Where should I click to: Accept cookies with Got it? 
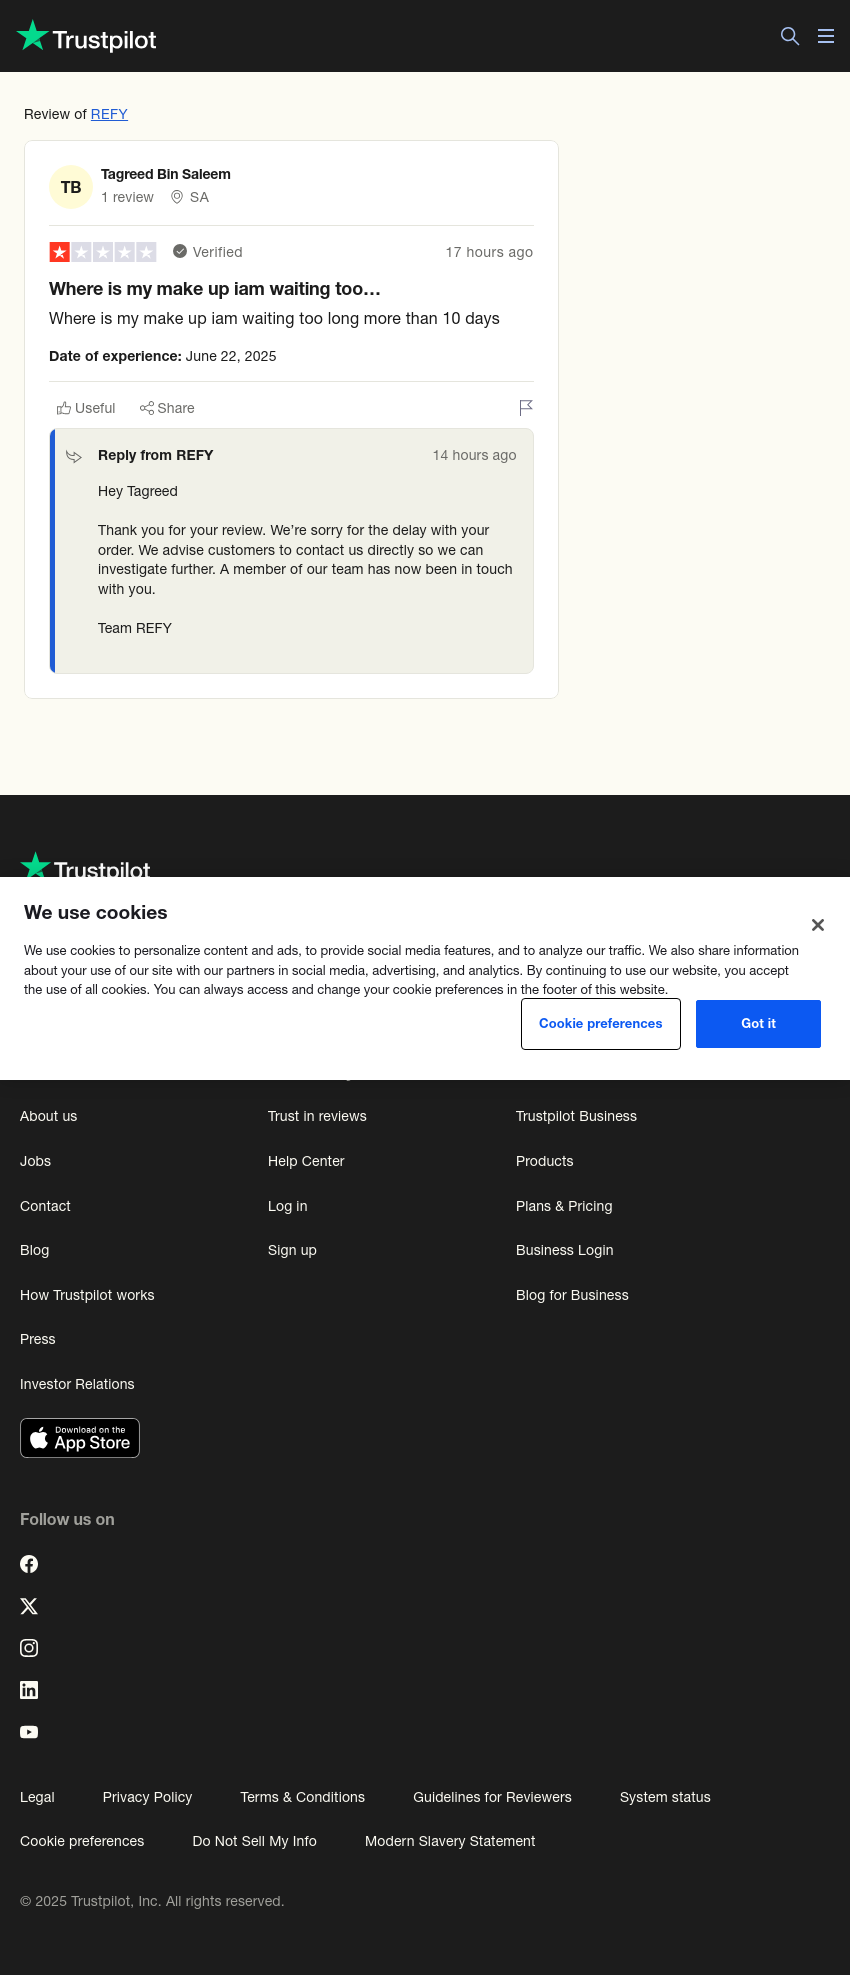tap(758, 1024)
